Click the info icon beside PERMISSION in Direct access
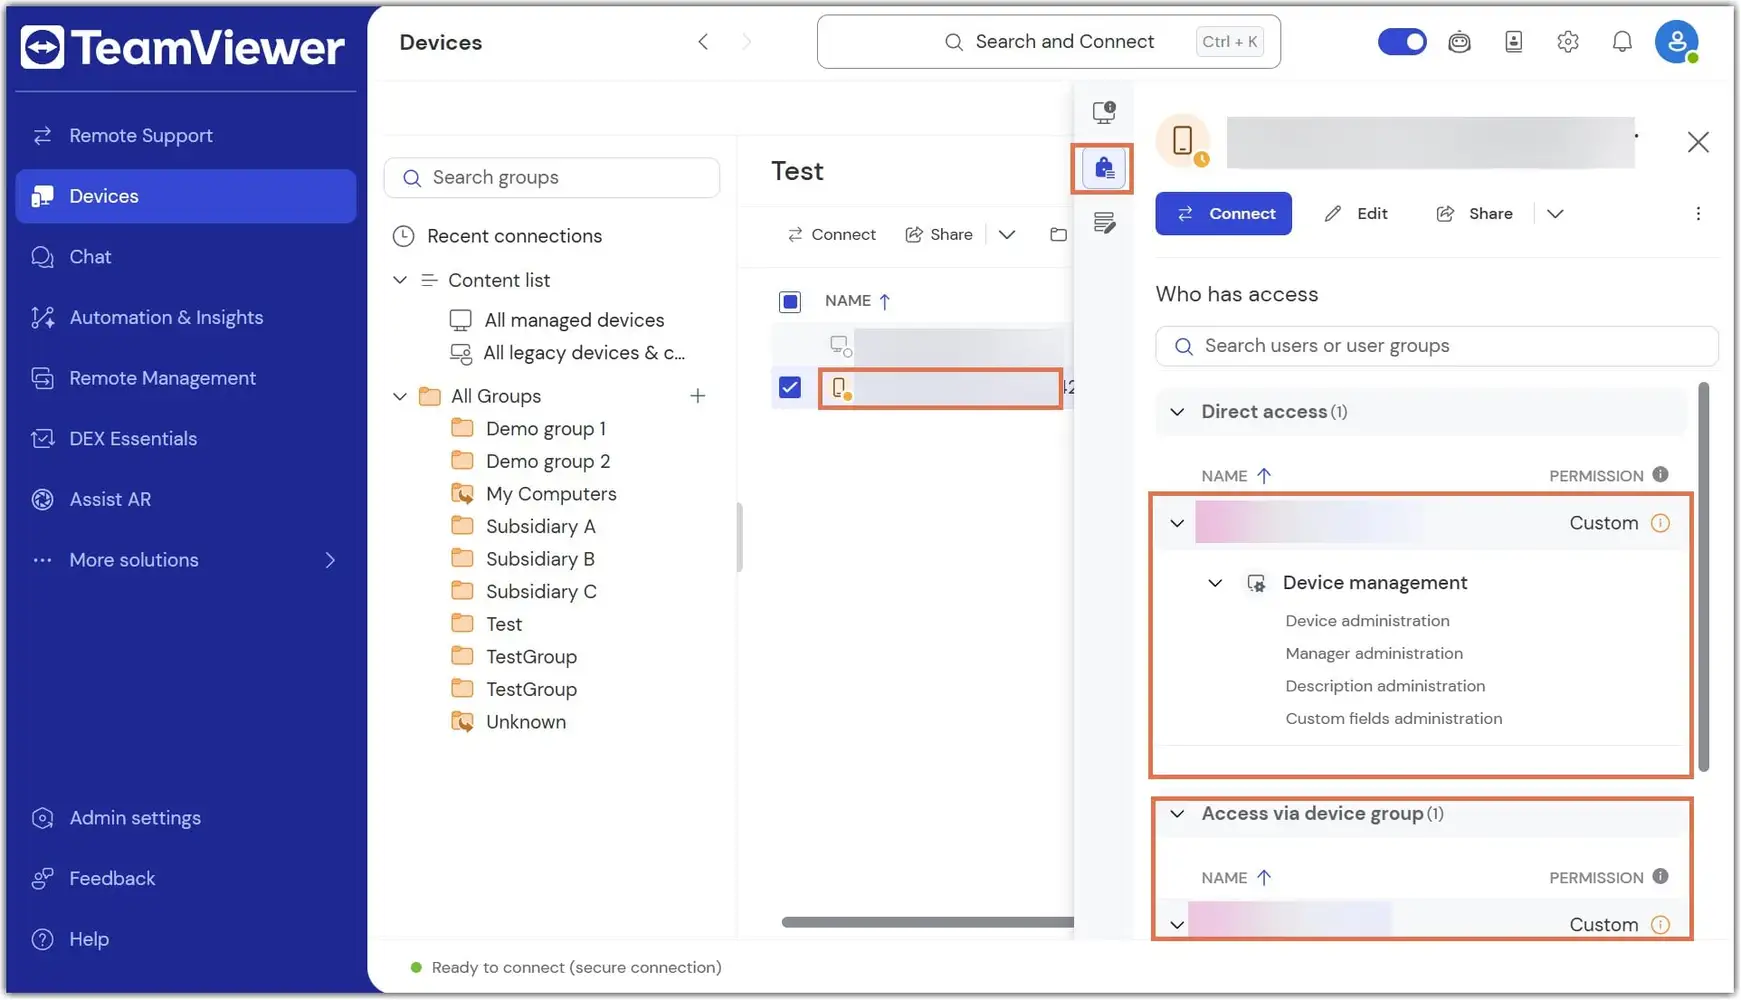The height and width of the screenshot is (1000, 1741). click(1660, 475)
